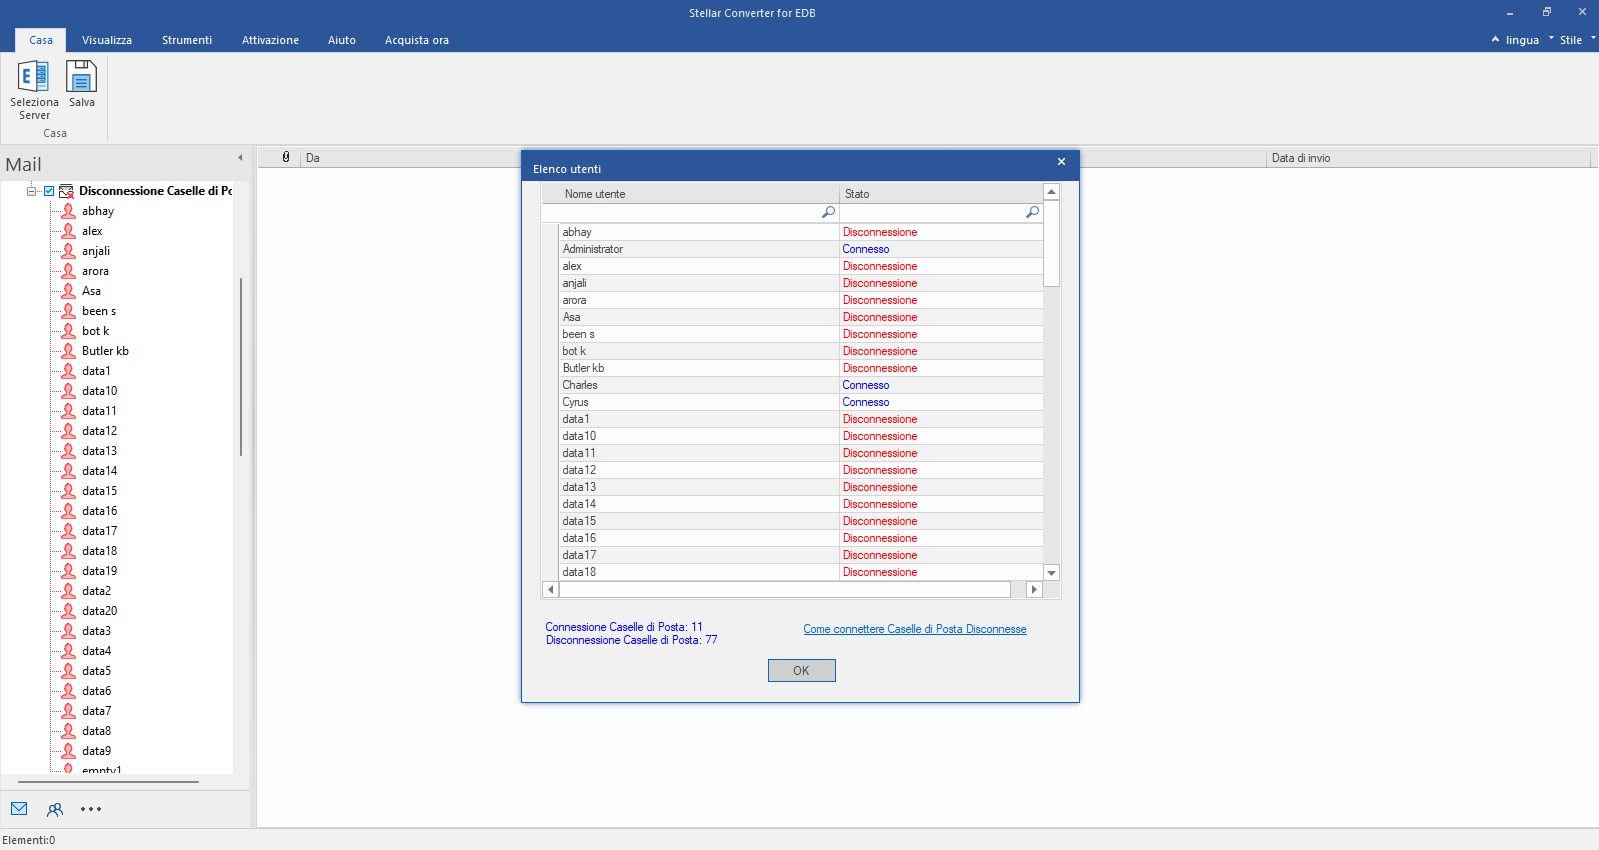Click the OK button in dialog
Image resolution: width=1599 pixels, height=850 pixels.
point(801,671)
